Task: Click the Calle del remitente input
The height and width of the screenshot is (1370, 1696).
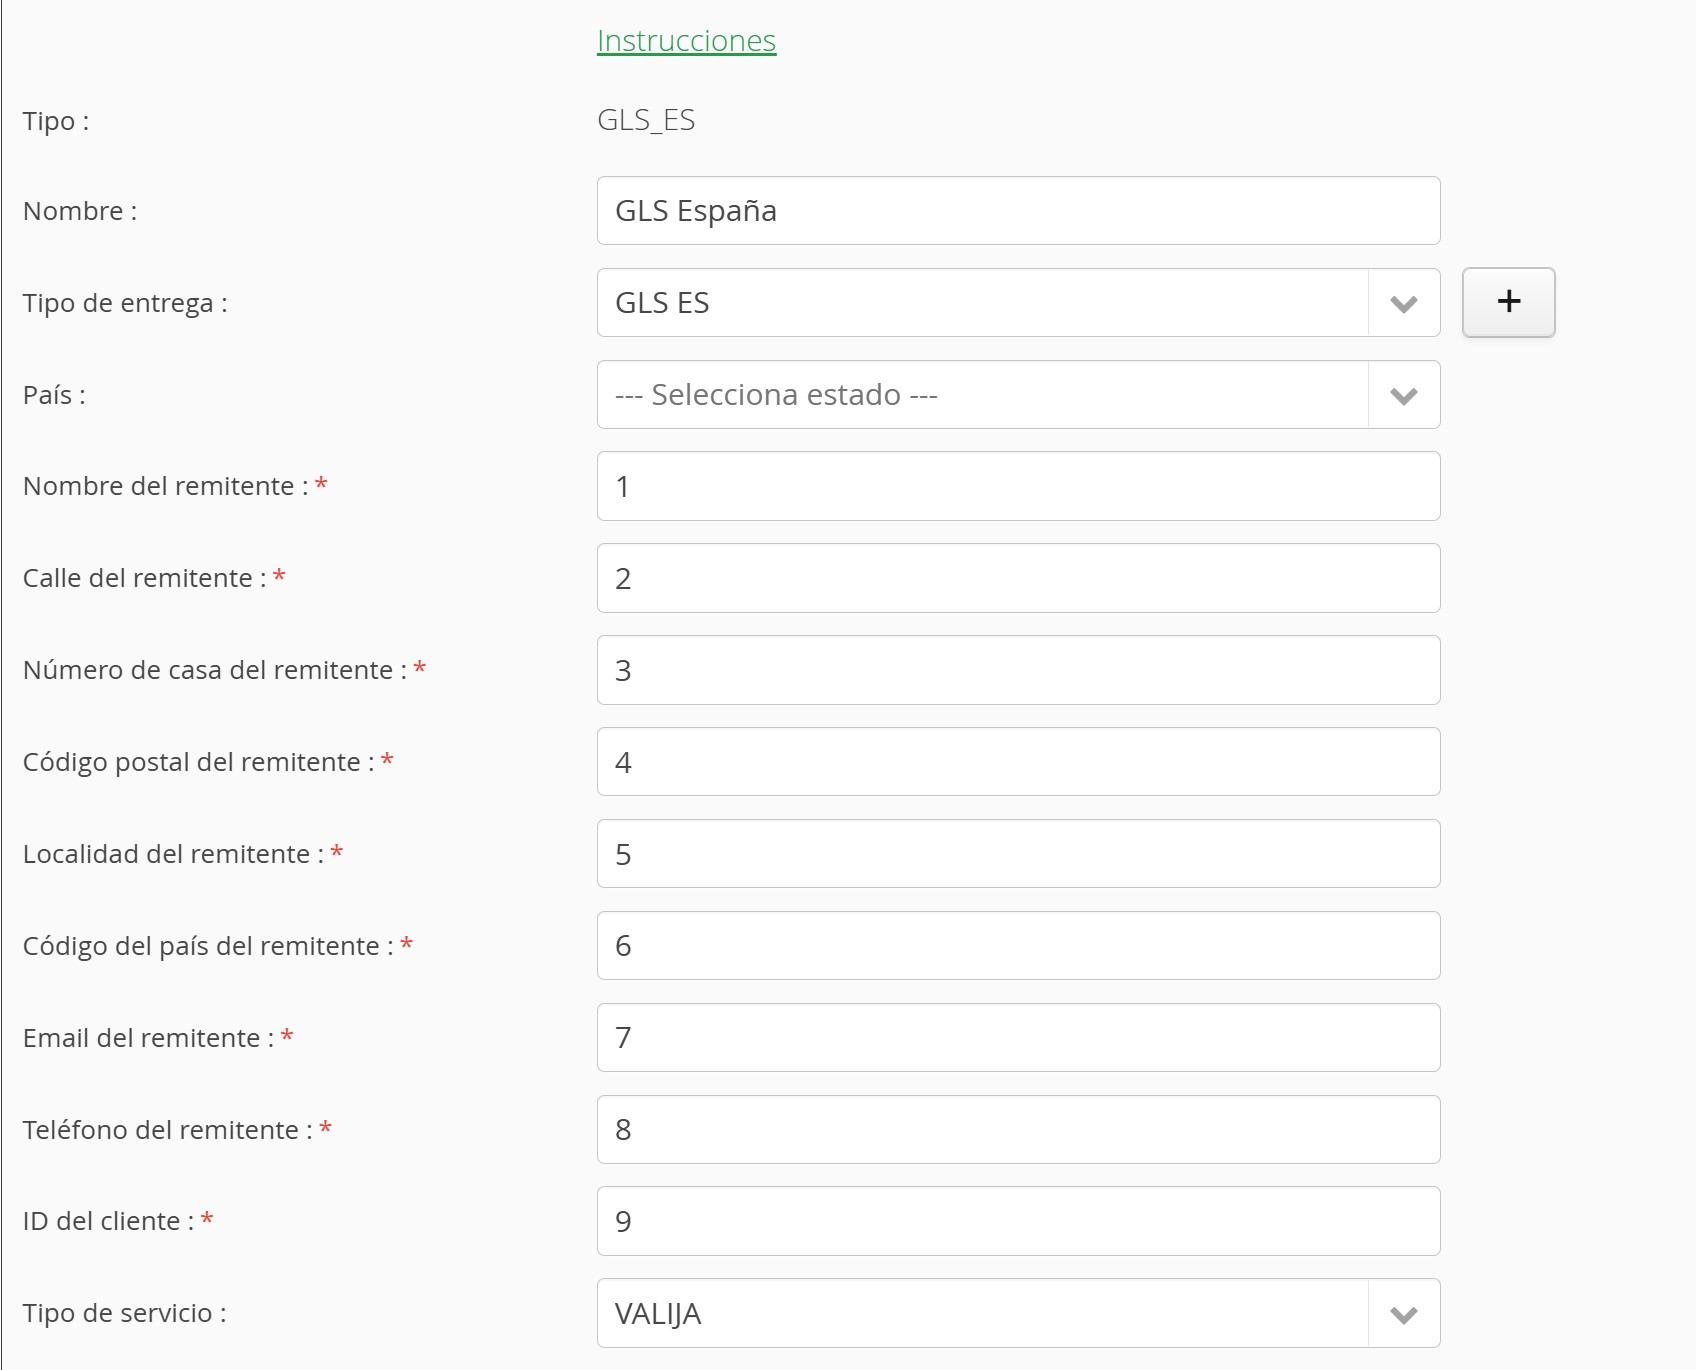Action: [1018, 578]
